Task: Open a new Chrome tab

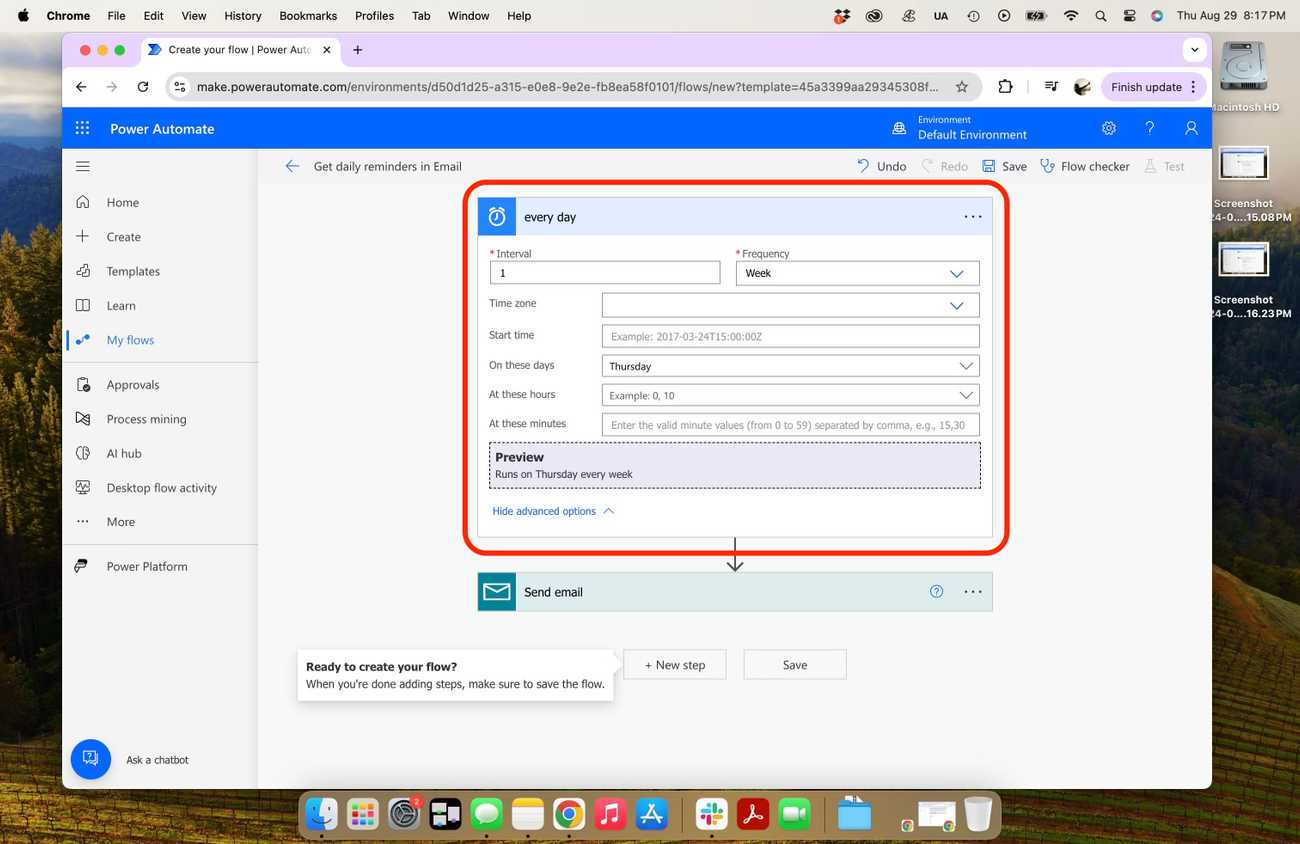Action: tap(358, 50)
